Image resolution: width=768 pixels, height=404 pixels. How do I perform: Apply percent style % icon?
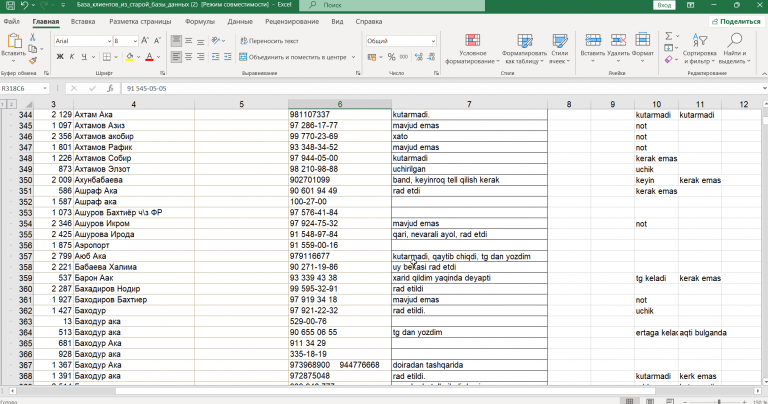[391, 57]
